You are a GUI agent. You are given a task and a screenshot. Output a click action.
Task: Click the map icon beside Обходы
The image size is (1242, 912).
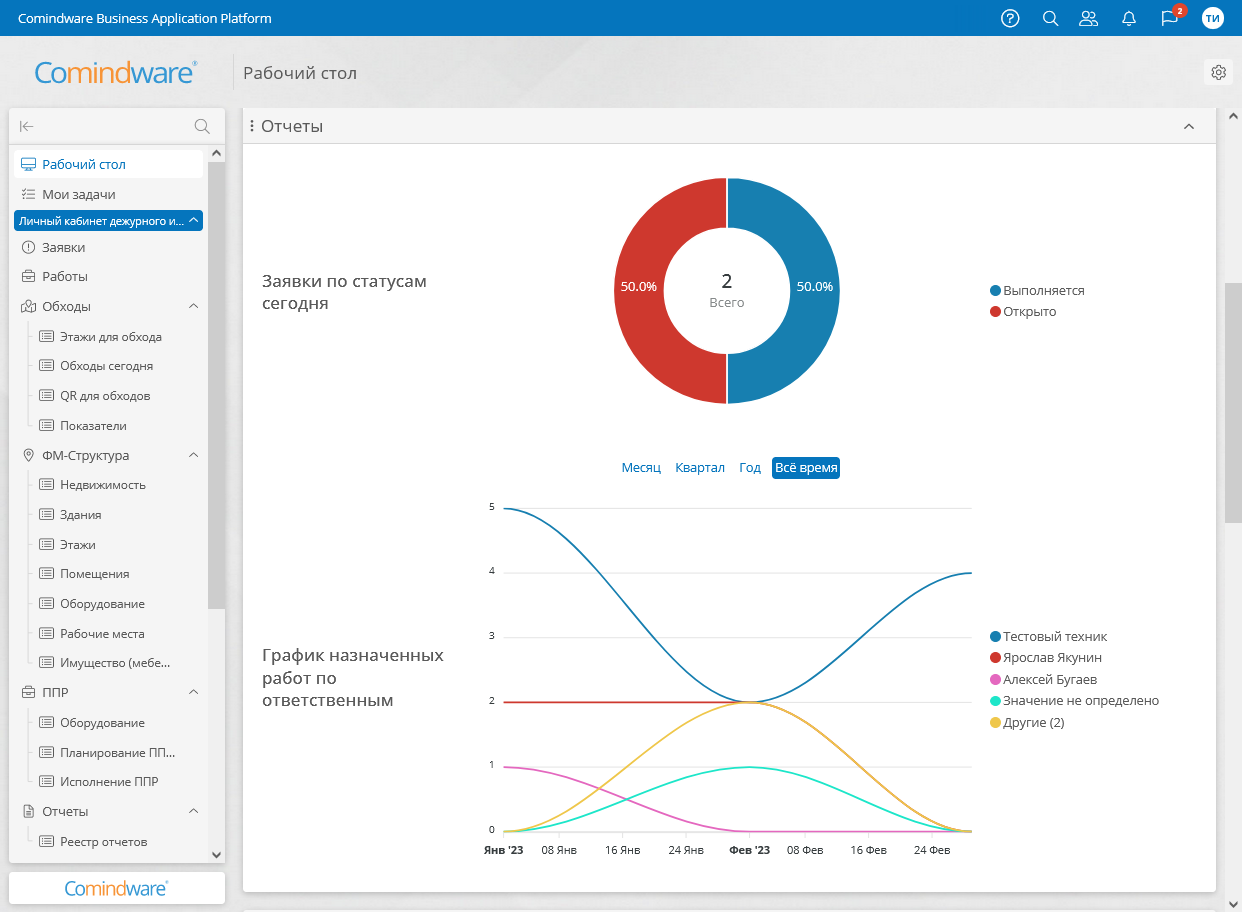28,306
